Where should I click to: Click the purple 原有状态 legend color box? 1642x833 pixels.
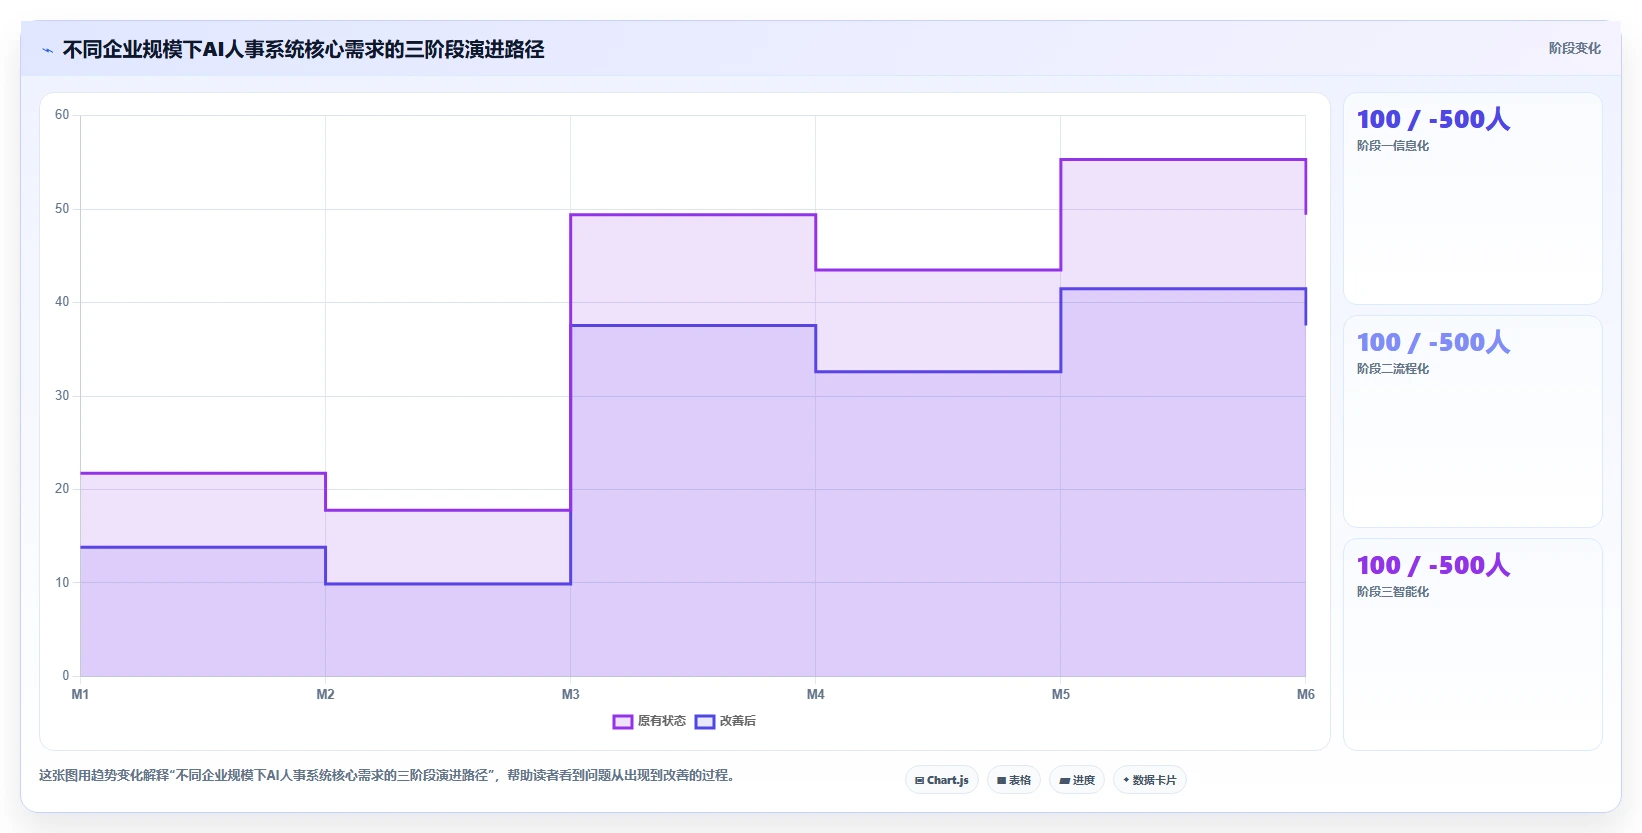[x=623, y=721]
